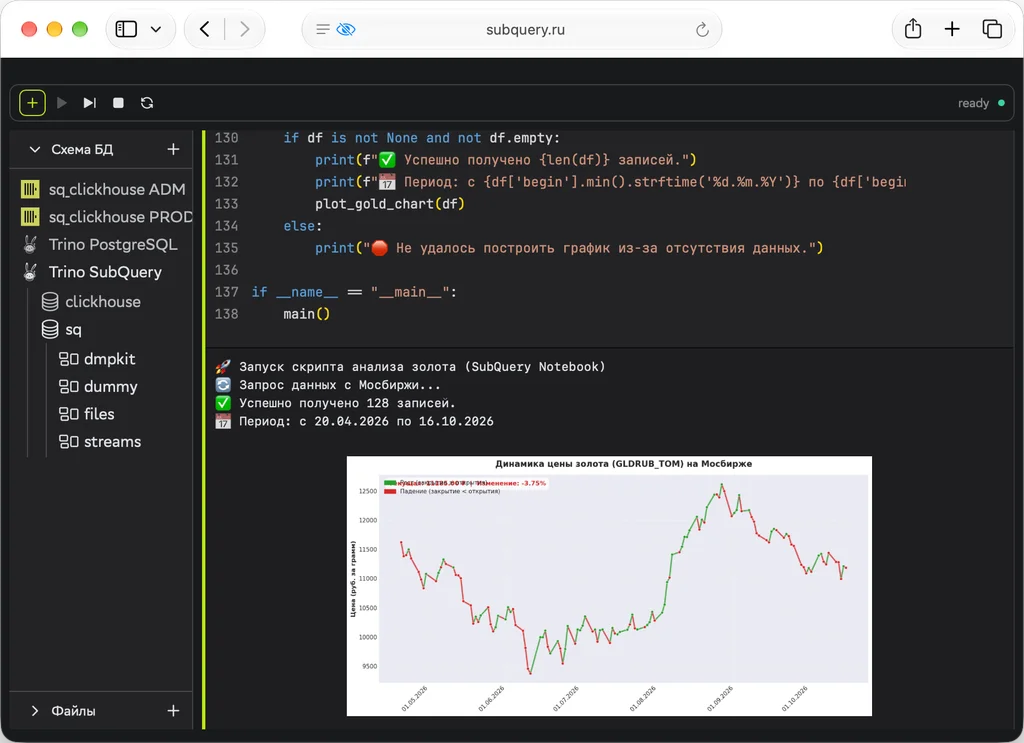This screenshot has width=1024, height=743.
Task: Open the clickhouse catalog
Action: pyautogui.click(x=103, y=302)
